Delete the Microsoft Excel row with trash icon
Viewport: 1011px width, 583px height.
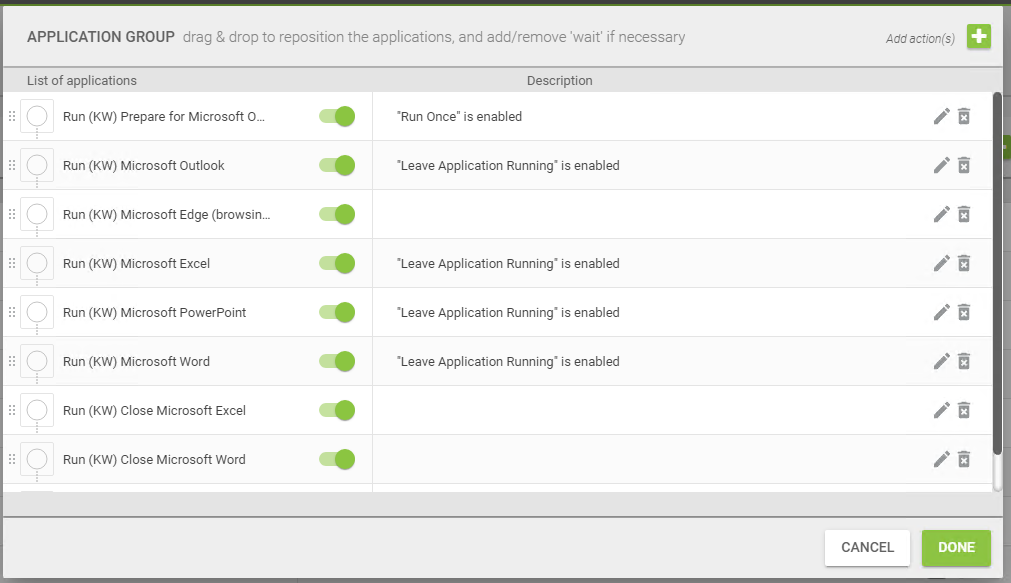click(x=963, y=263)
